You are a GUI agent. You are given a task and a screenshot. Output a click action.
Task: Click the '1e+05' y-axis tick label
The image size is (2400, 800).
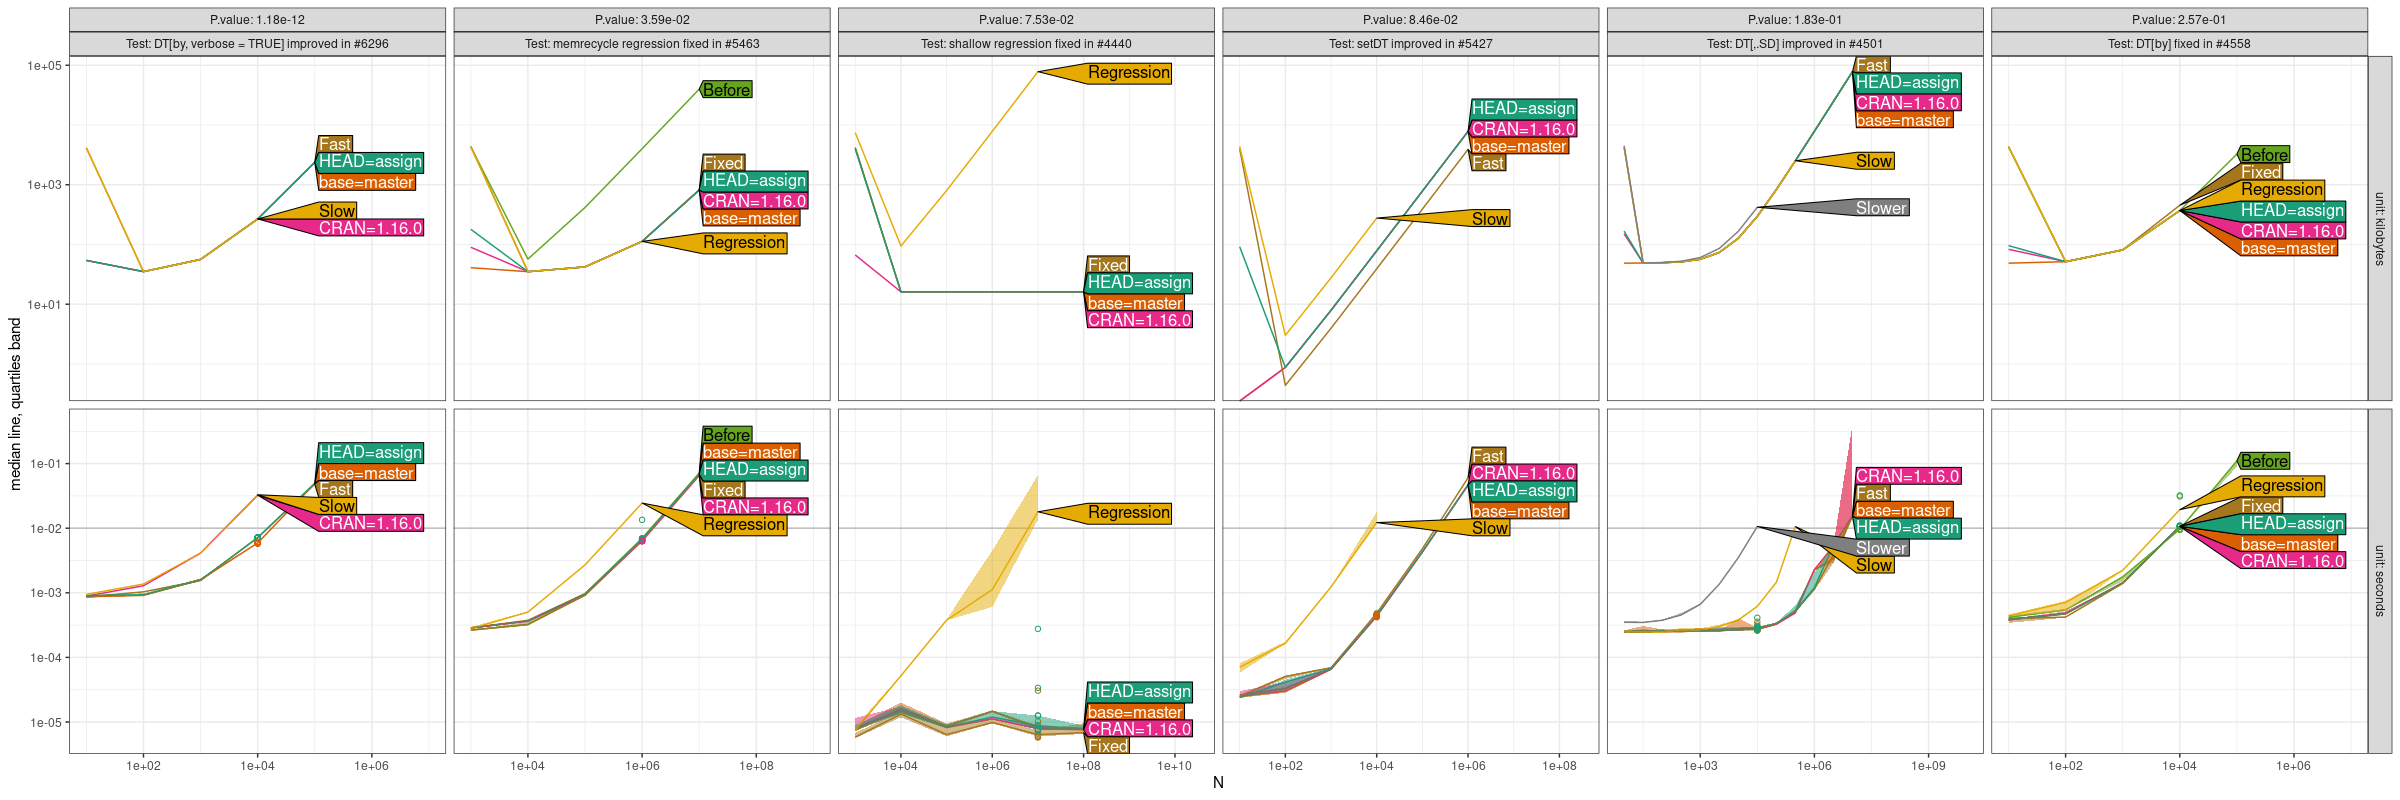pos(44,66)
